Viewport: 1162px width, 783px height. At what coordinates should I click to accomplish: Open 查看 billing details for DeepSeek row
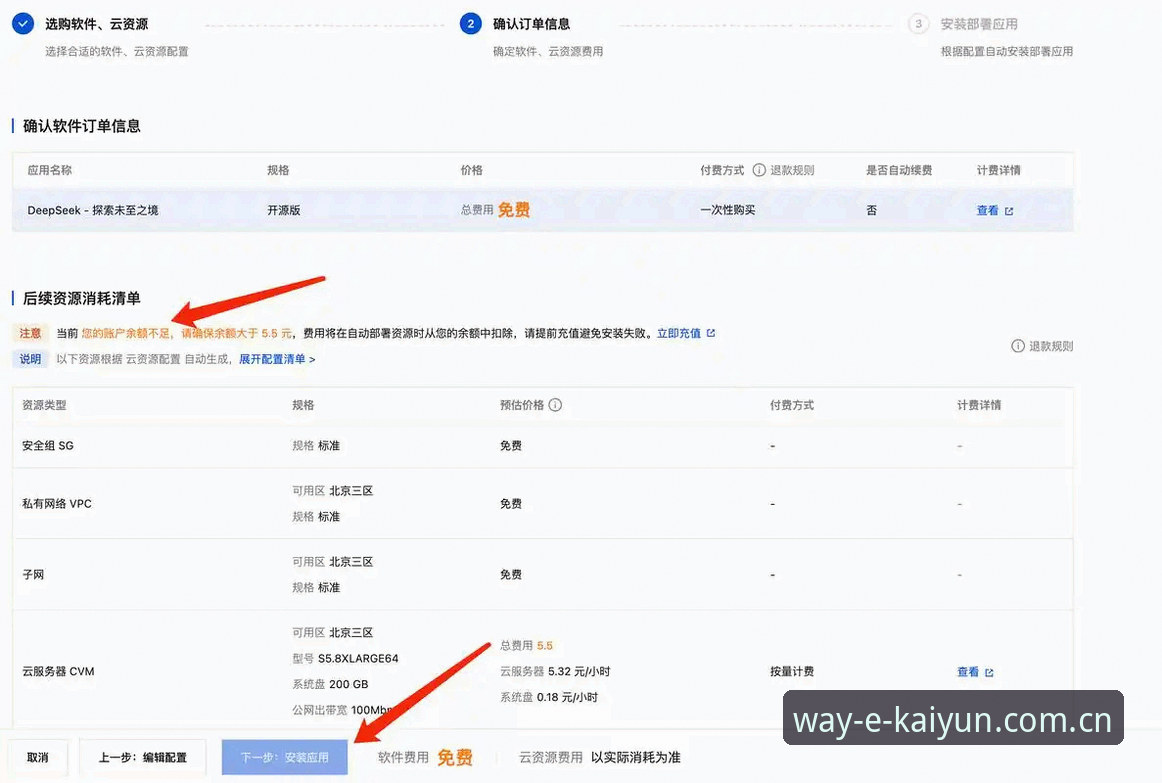(x=987, y=210)
